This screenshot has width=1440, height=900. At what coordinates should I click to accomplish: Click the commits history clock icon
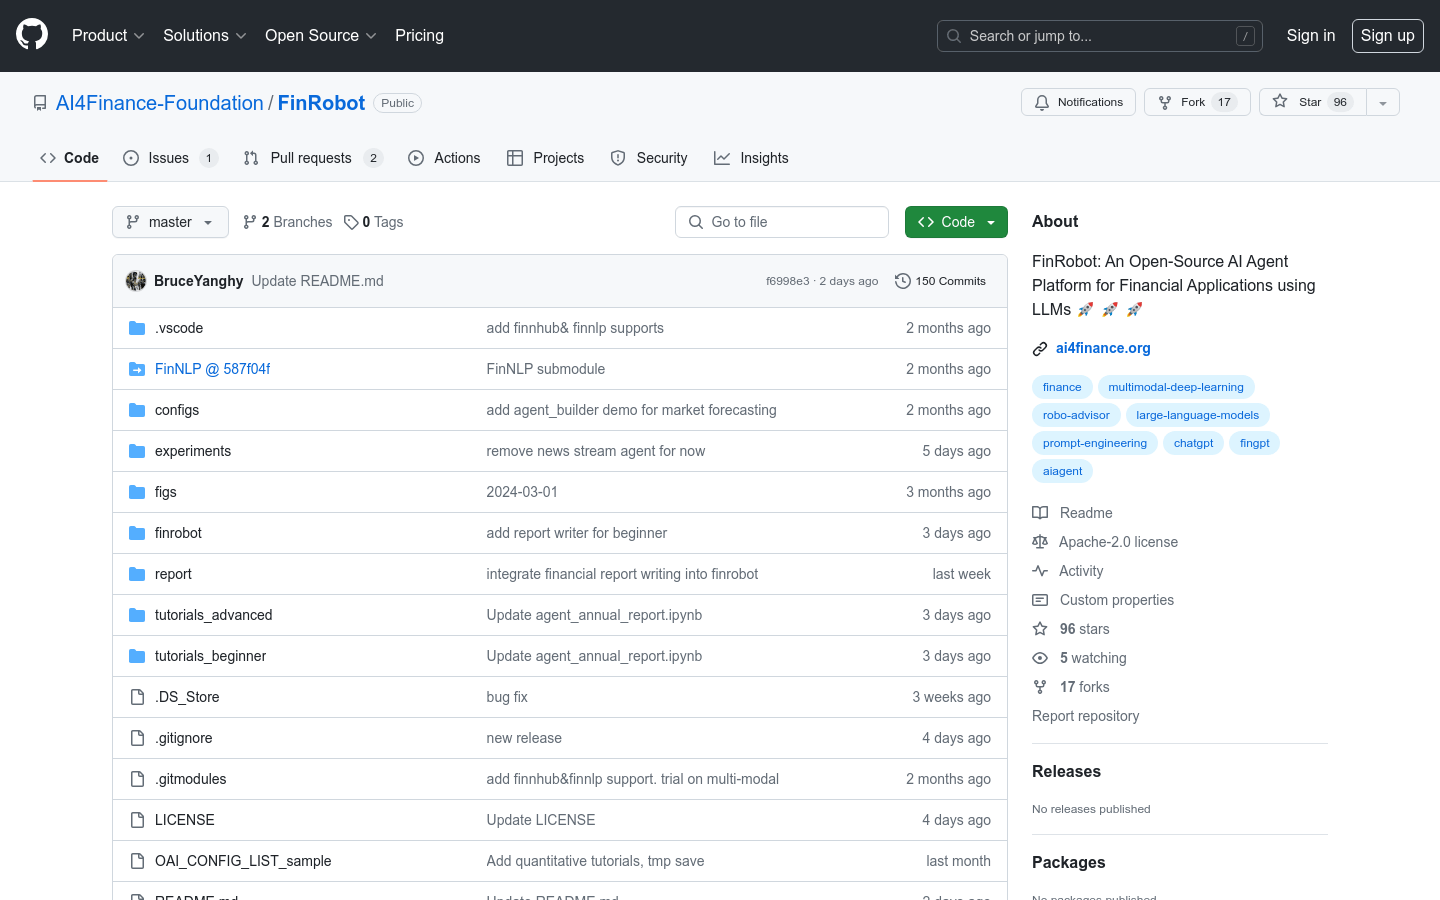[x=902, y=281]
